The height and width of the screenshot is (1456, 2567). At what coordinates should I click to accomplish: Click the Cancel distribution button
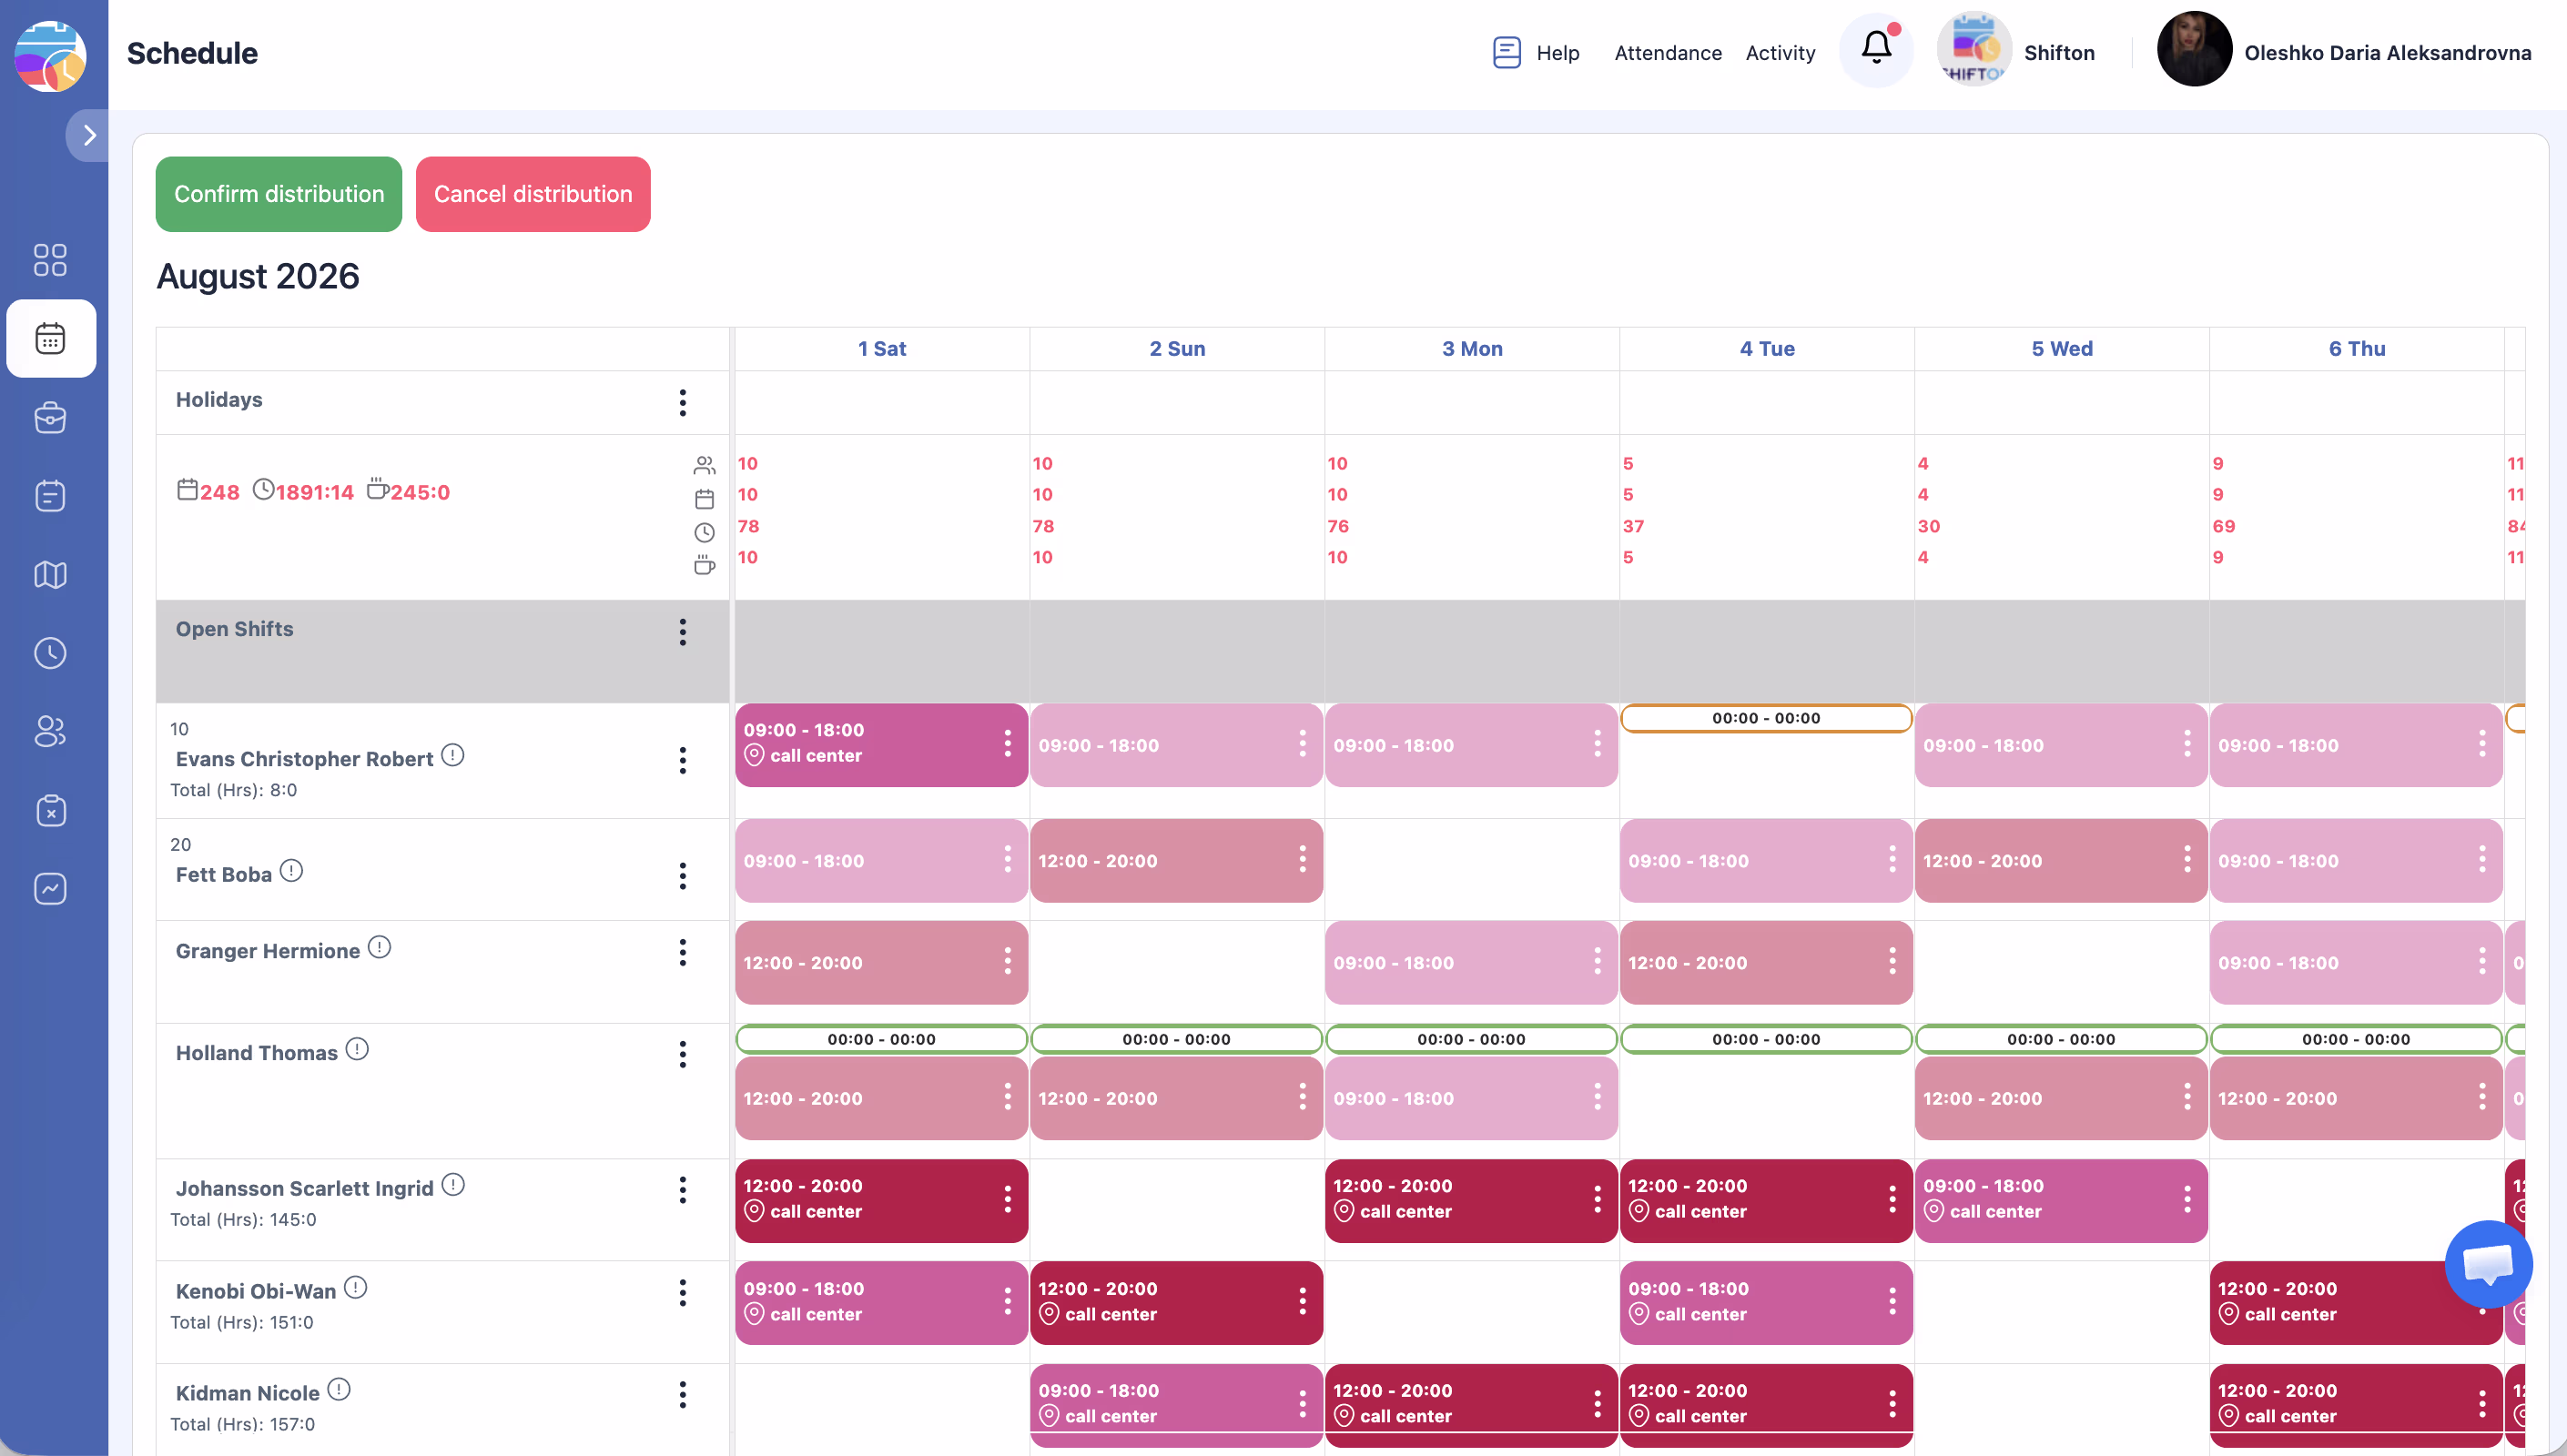click(533, 194)
